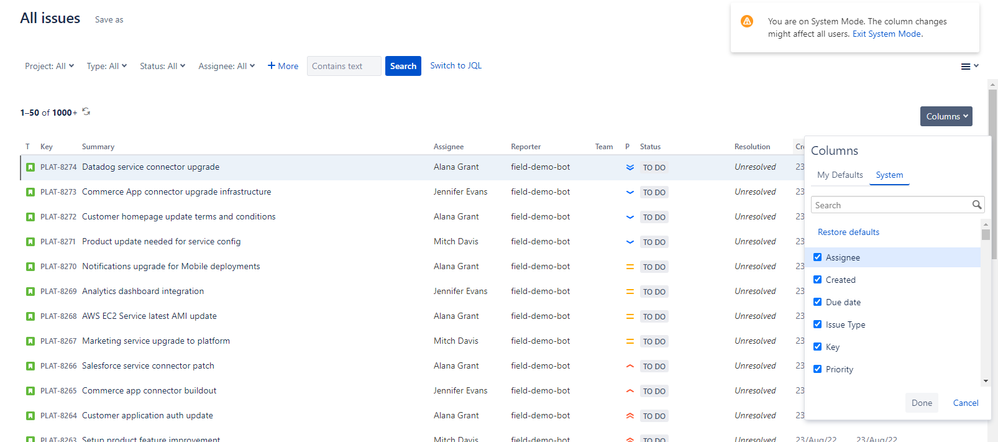Click the search magnifier icon in Columns panel
The width and height of the screenshot is (998, 442).
pyautogui.click(x=976, y=205)
